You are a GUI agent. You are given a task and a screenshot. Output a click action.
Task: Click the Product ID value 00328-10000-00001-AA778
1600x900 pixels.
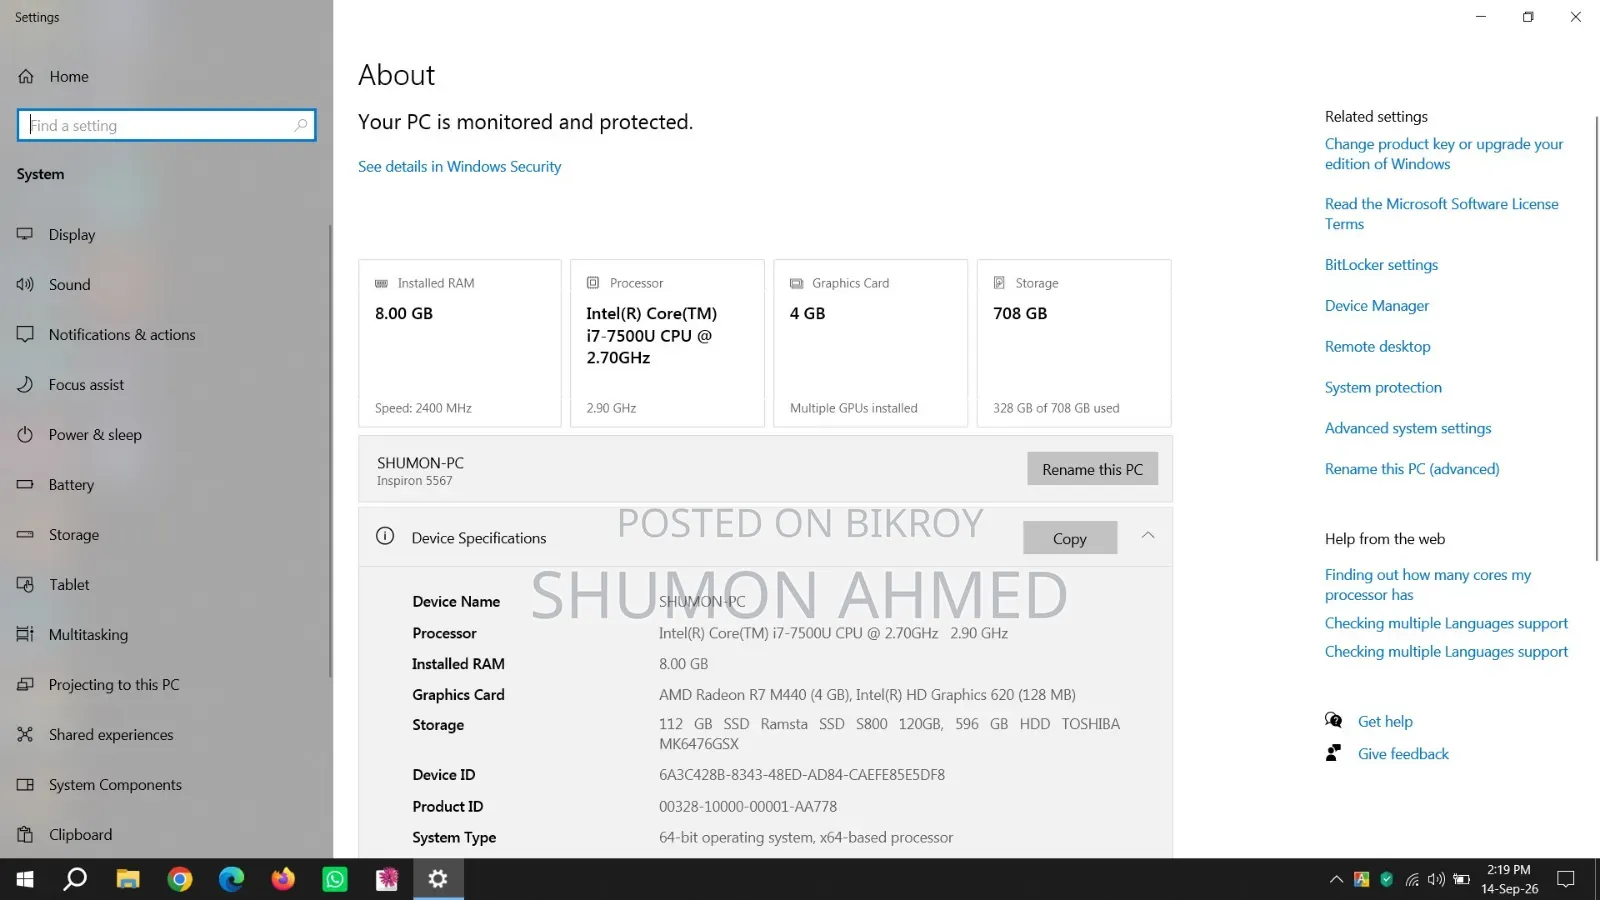(x=748, y=807)
